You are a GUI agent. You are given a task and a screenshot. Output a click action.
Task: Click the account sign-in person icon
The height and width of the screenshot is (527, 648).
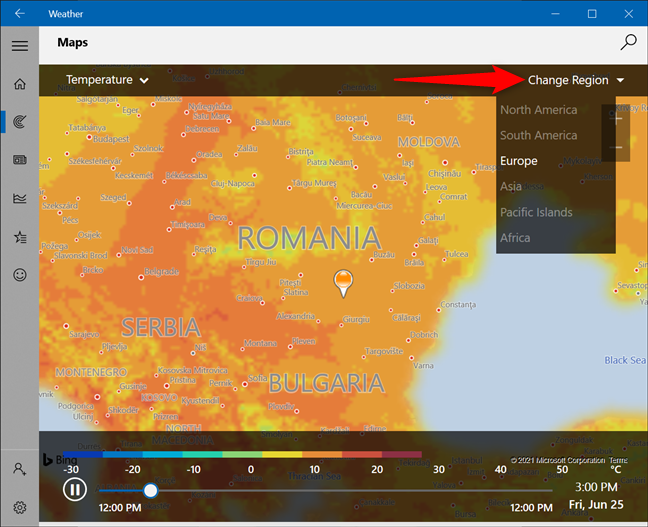tap(19, 469)
